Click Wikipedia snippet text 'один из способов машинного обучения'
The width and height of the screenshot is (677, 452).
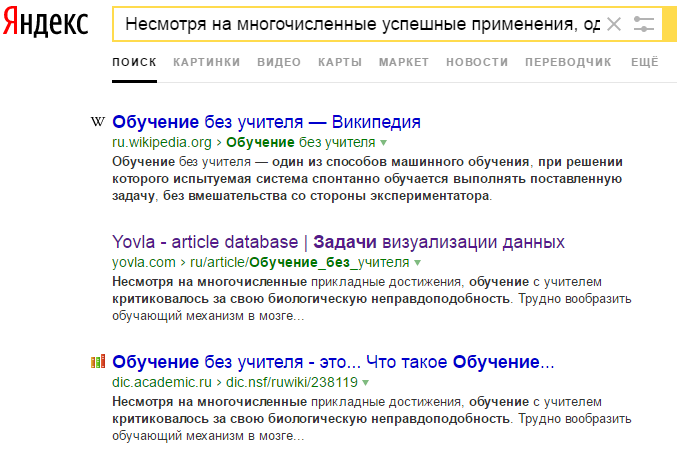[x=401, y=162]
